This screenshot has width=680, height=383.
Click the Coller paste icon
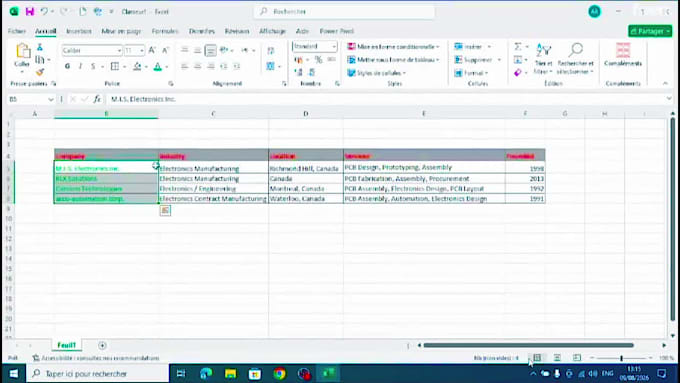(x=22, y=51)
